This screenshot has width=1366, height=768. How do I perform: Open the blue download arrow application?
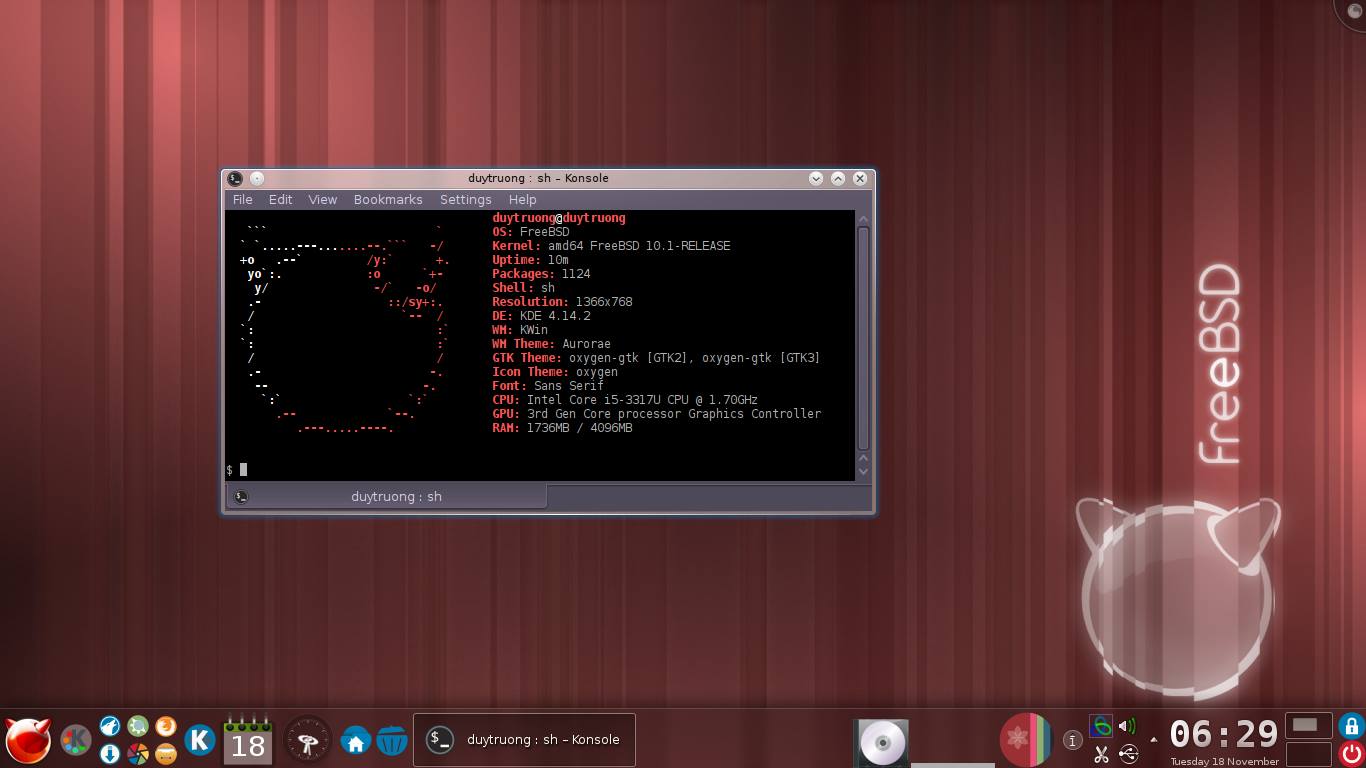point(110,753)
